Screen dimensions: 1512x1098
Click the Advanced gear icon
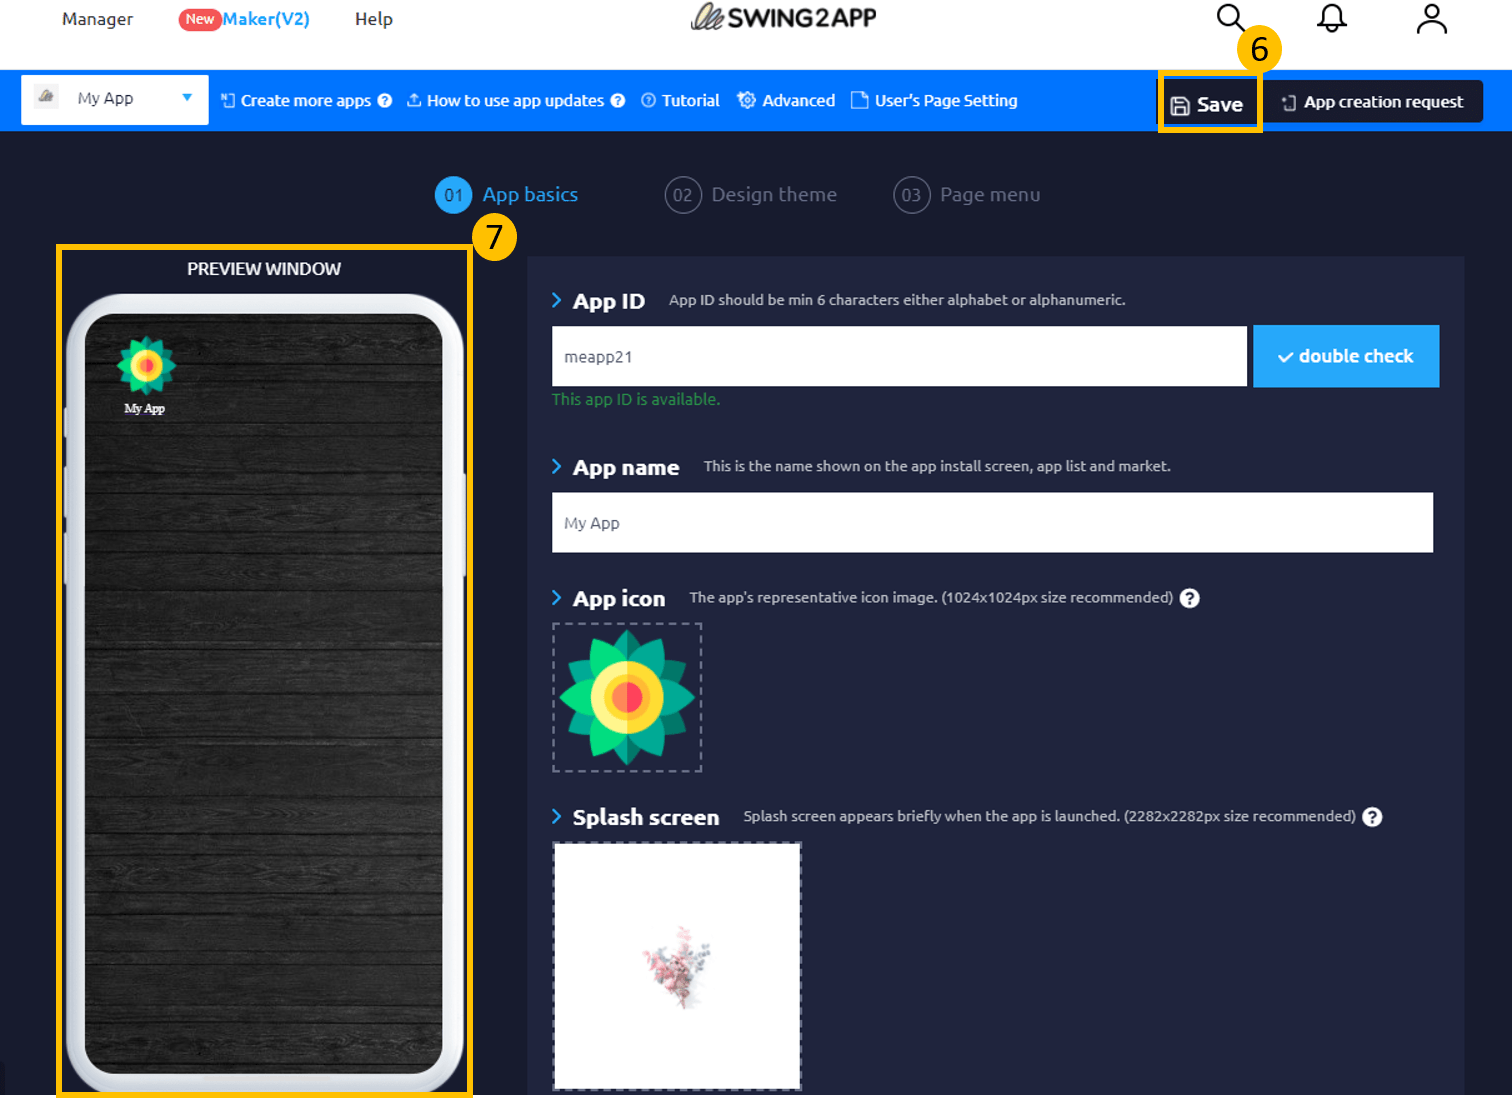(x=746, y=100)
